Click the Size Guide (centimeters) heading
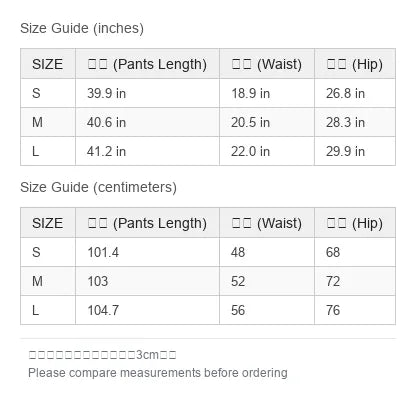 98,187
